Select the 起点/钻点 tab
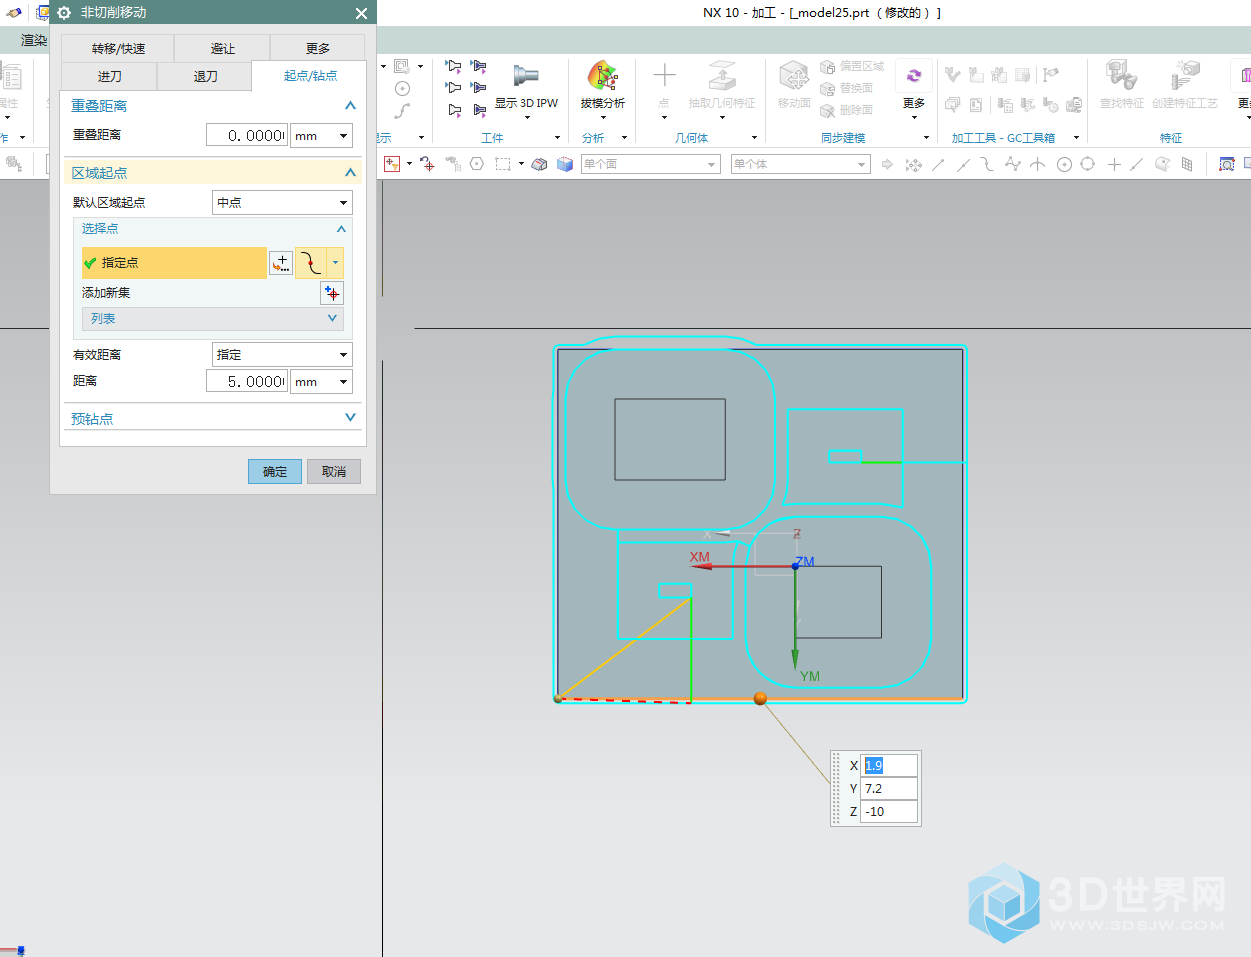 click(x=310, y=76)
